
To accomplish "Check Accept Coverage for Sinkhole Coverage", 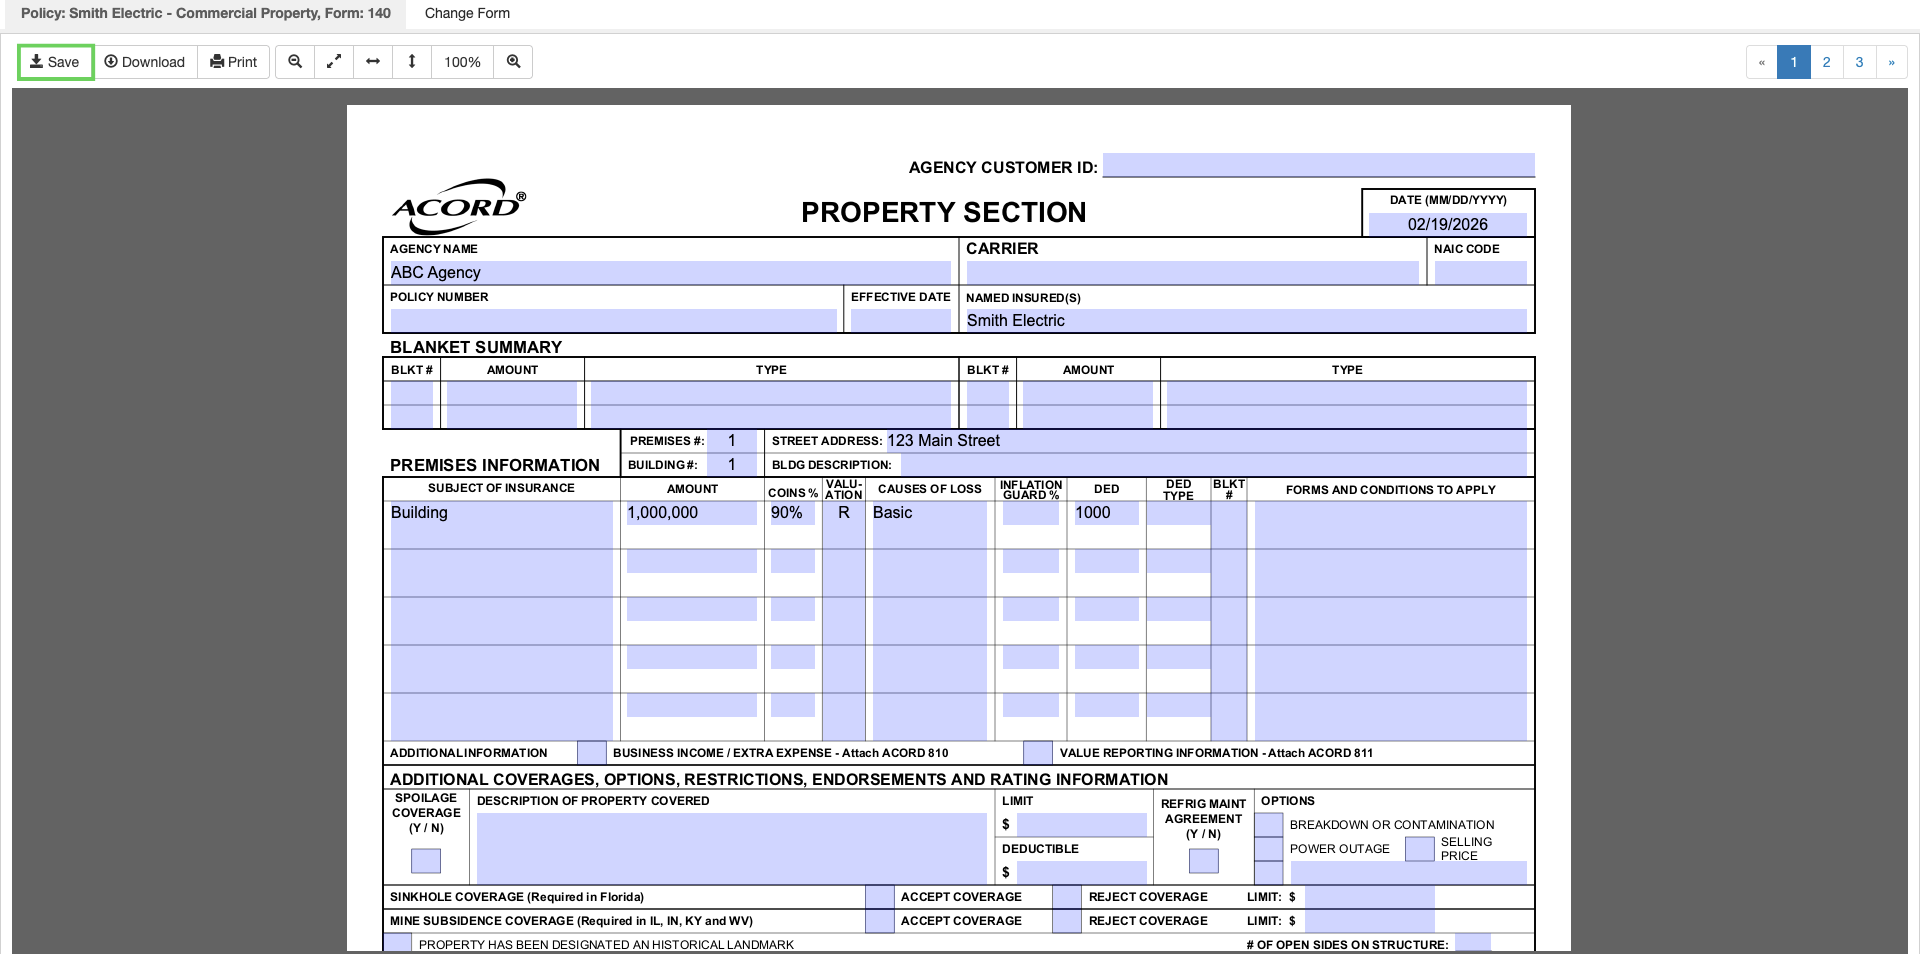I will click(x=880, y=896).
